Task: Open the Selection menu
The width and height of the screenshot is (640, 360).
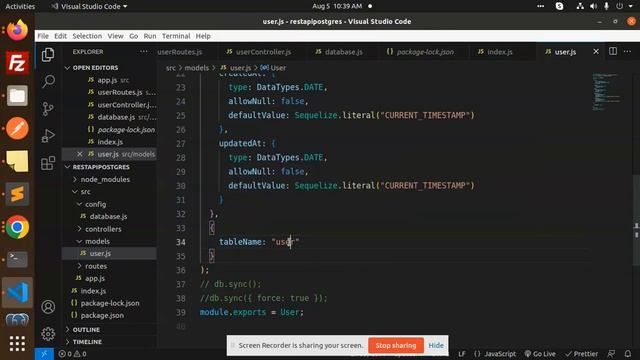Action: 87,36
